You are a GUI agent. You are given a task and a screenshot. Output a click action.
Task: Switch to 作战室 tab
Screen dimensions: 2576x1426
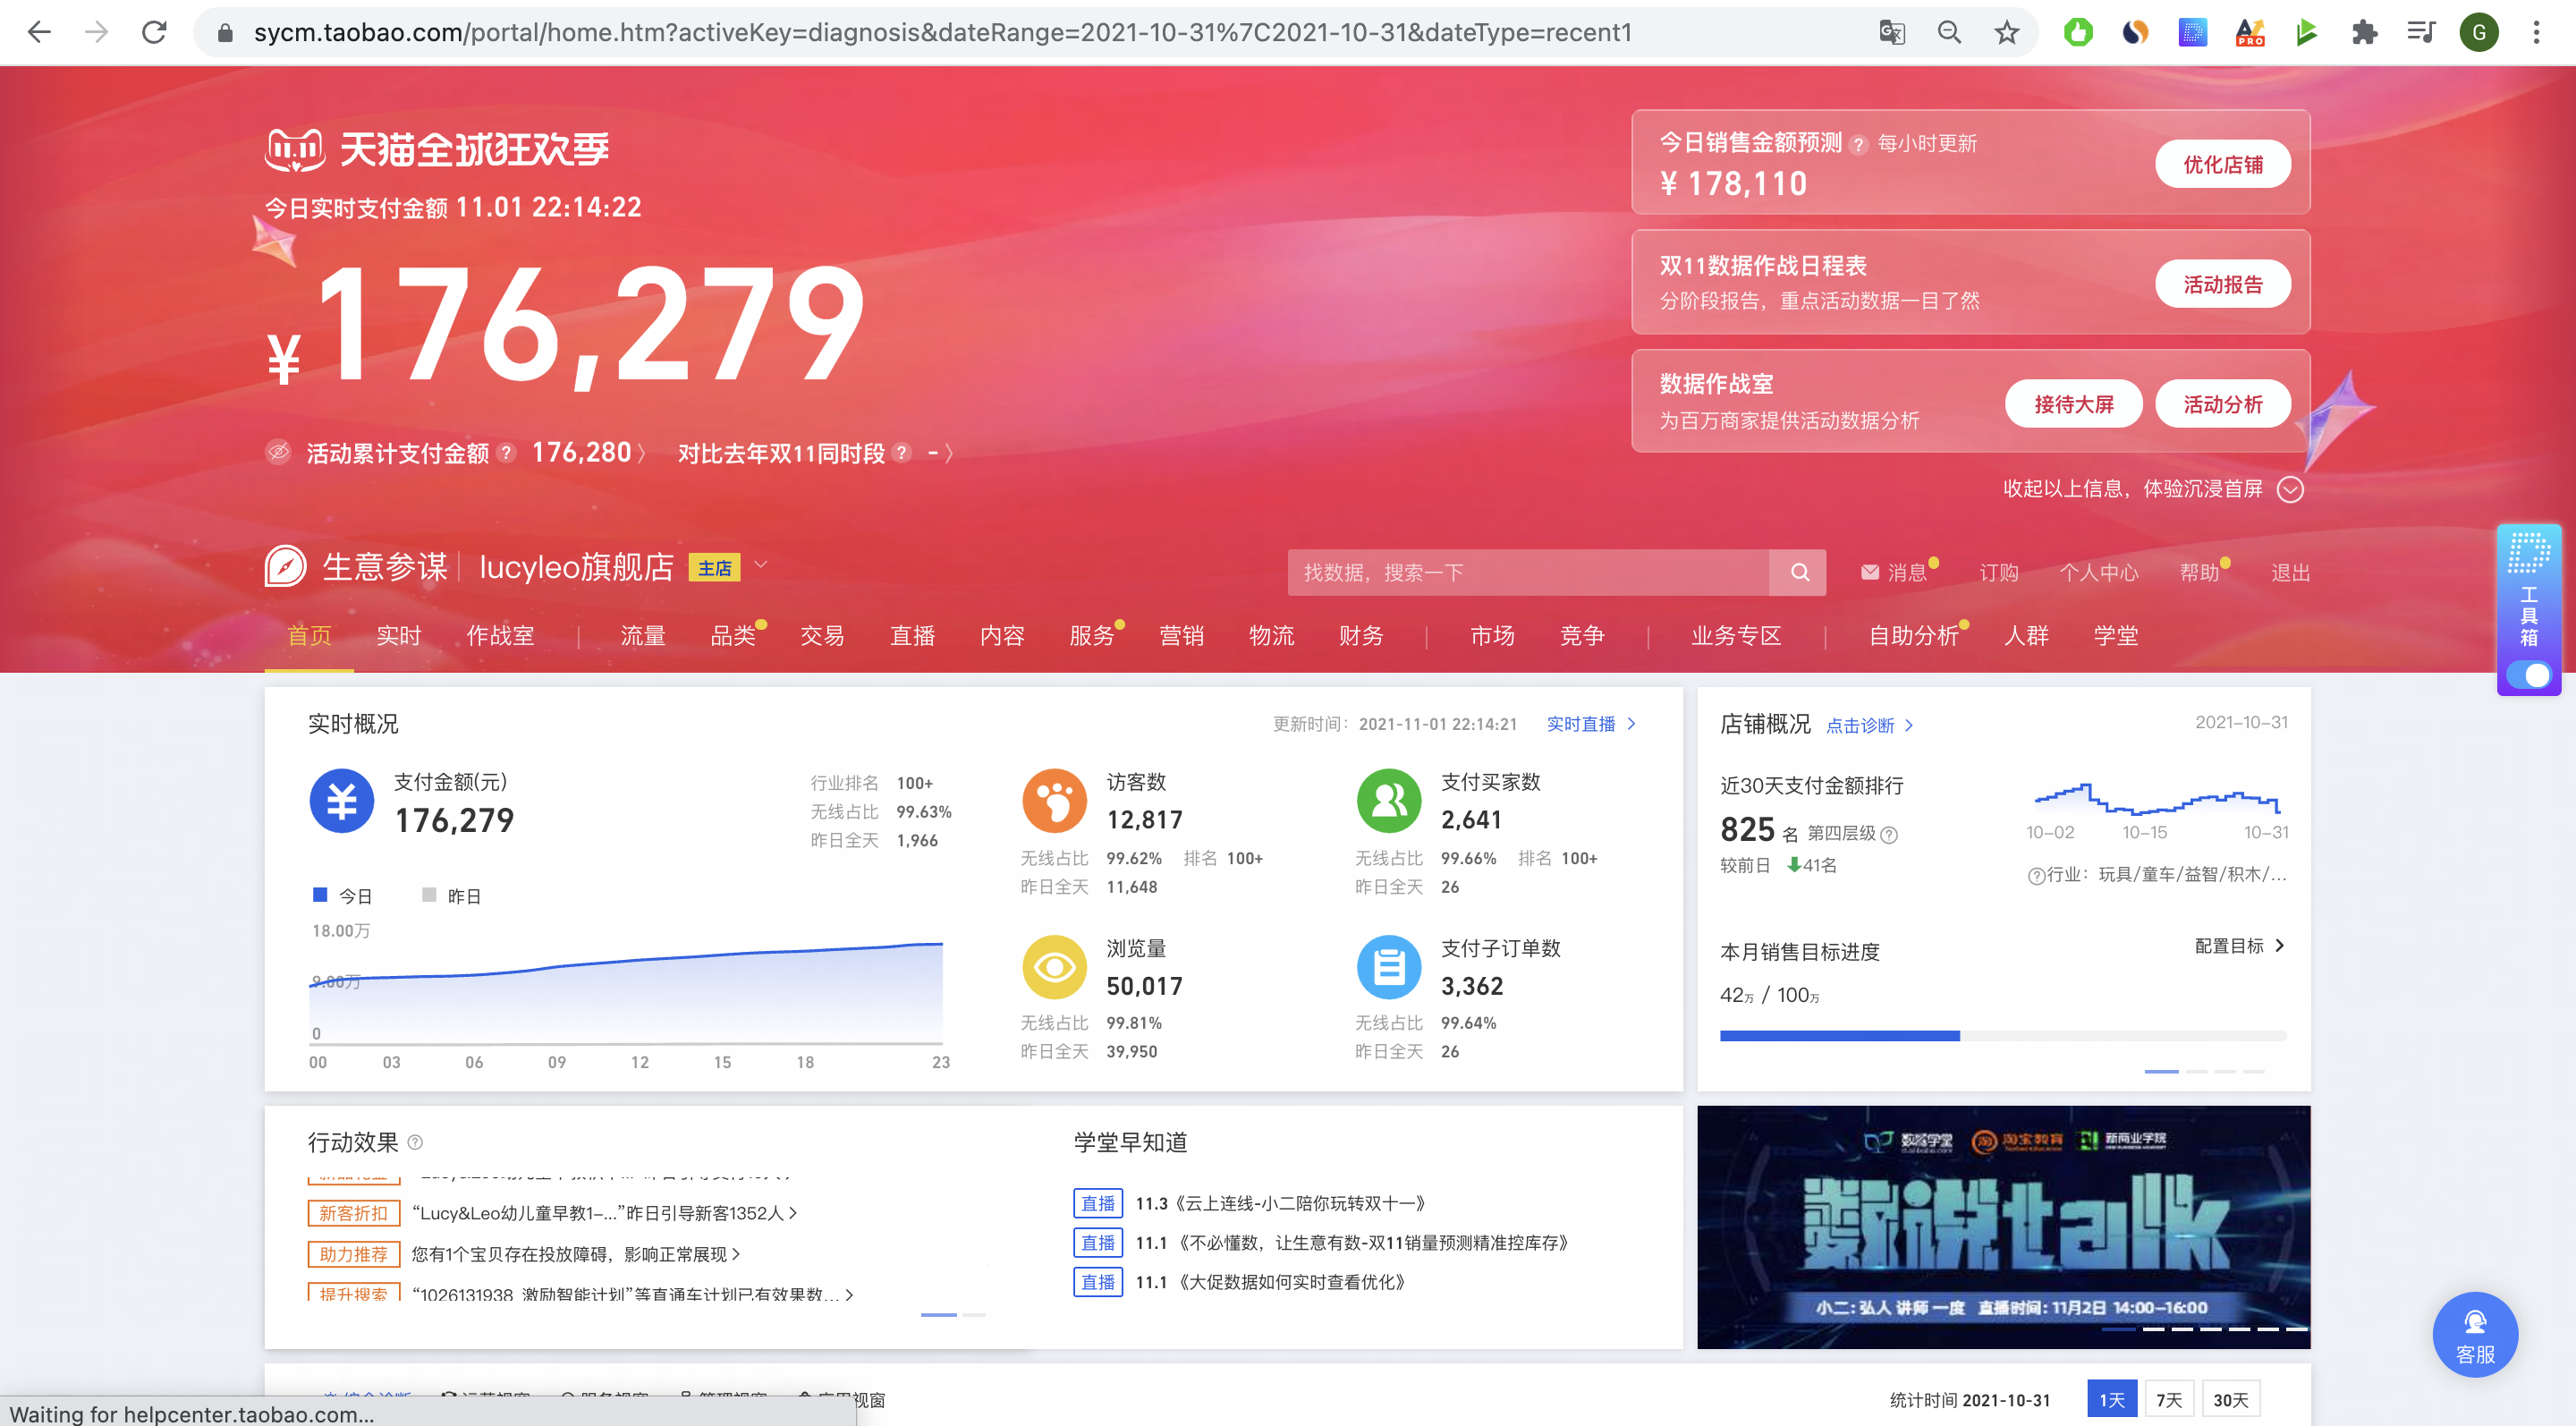coord(500,635)
